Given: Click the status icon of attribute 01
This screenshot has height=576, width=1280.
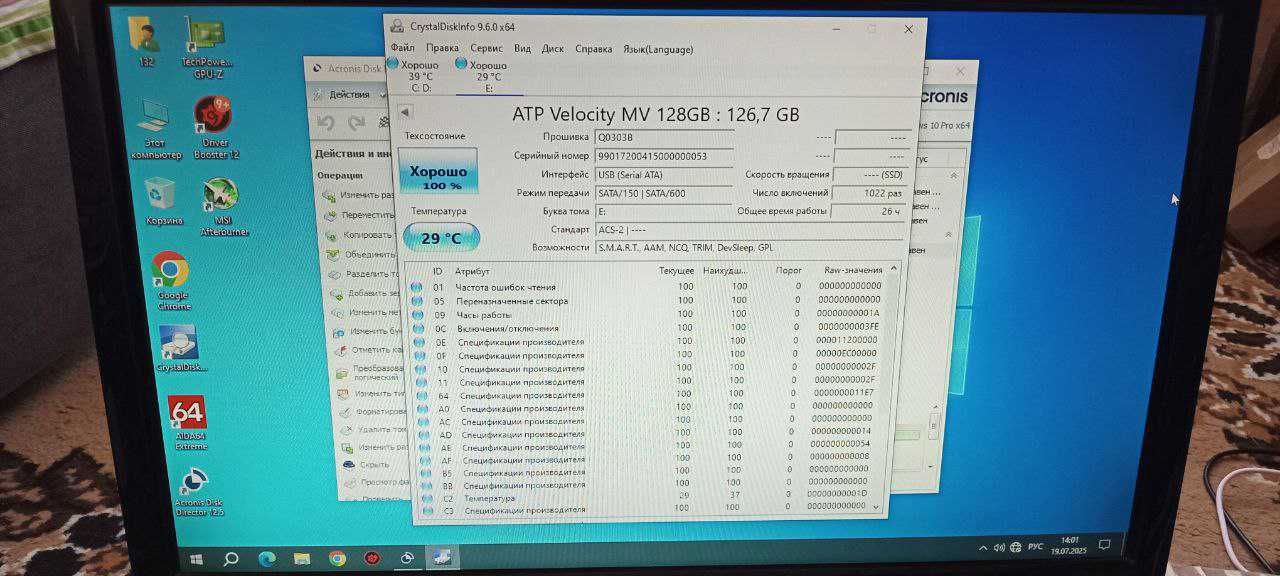Looking at the screenshot, I should tap(417, 287).
